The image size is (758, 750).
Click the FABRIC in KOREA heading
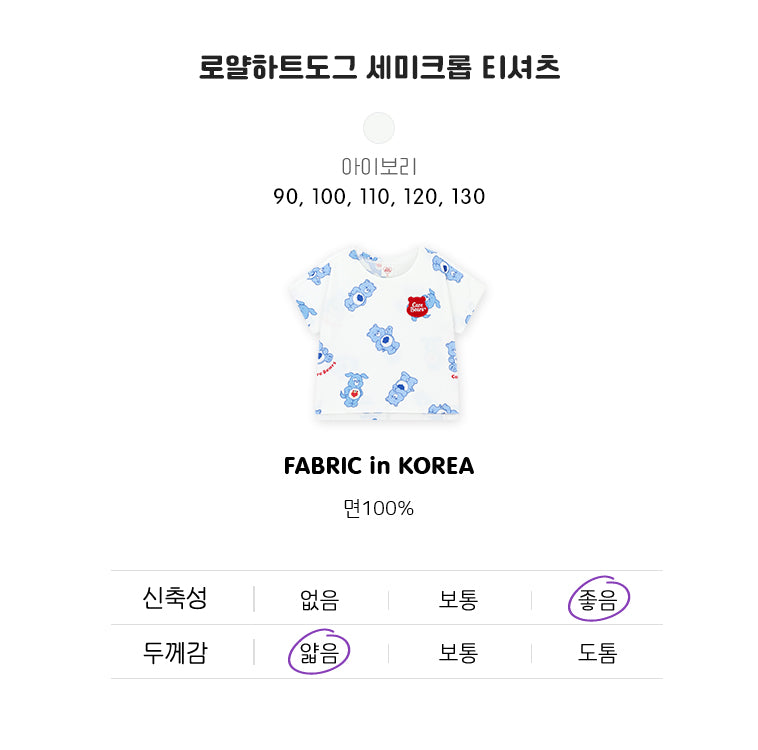[x=379, y=467]
